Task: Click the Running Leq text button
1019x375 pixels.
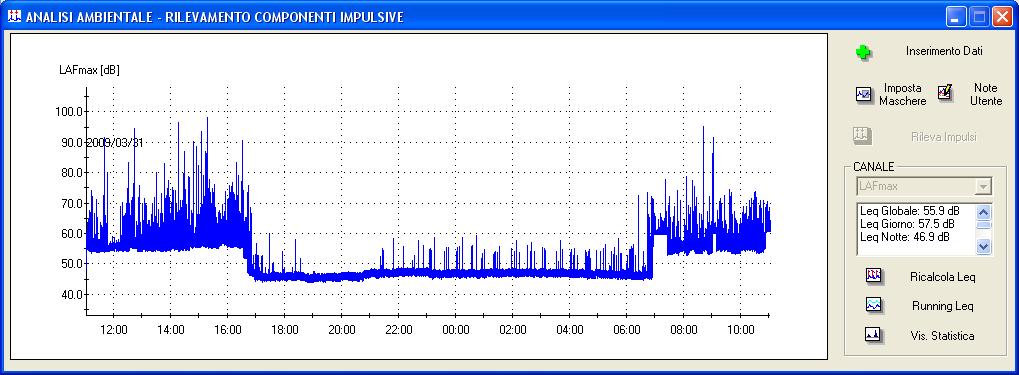Action: click(x=942, y=306)
